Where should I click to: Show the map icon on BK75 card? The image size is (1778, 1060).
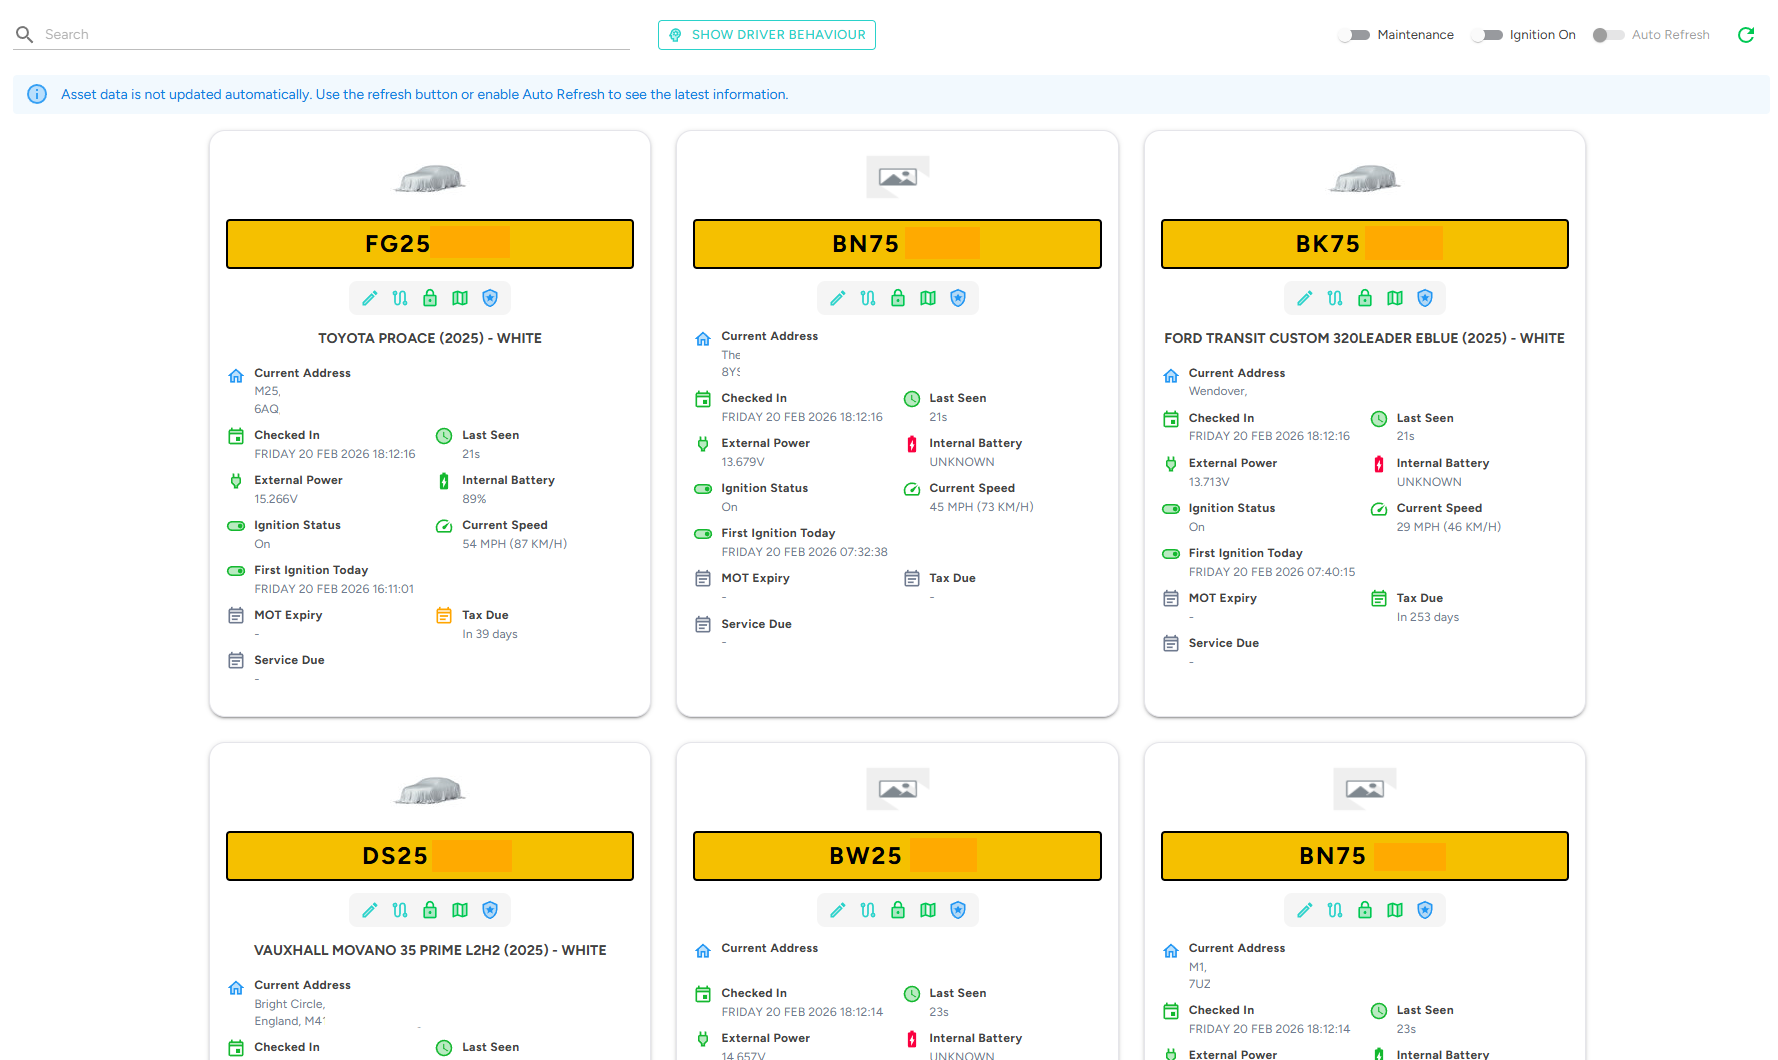(x=1395, y=298)
